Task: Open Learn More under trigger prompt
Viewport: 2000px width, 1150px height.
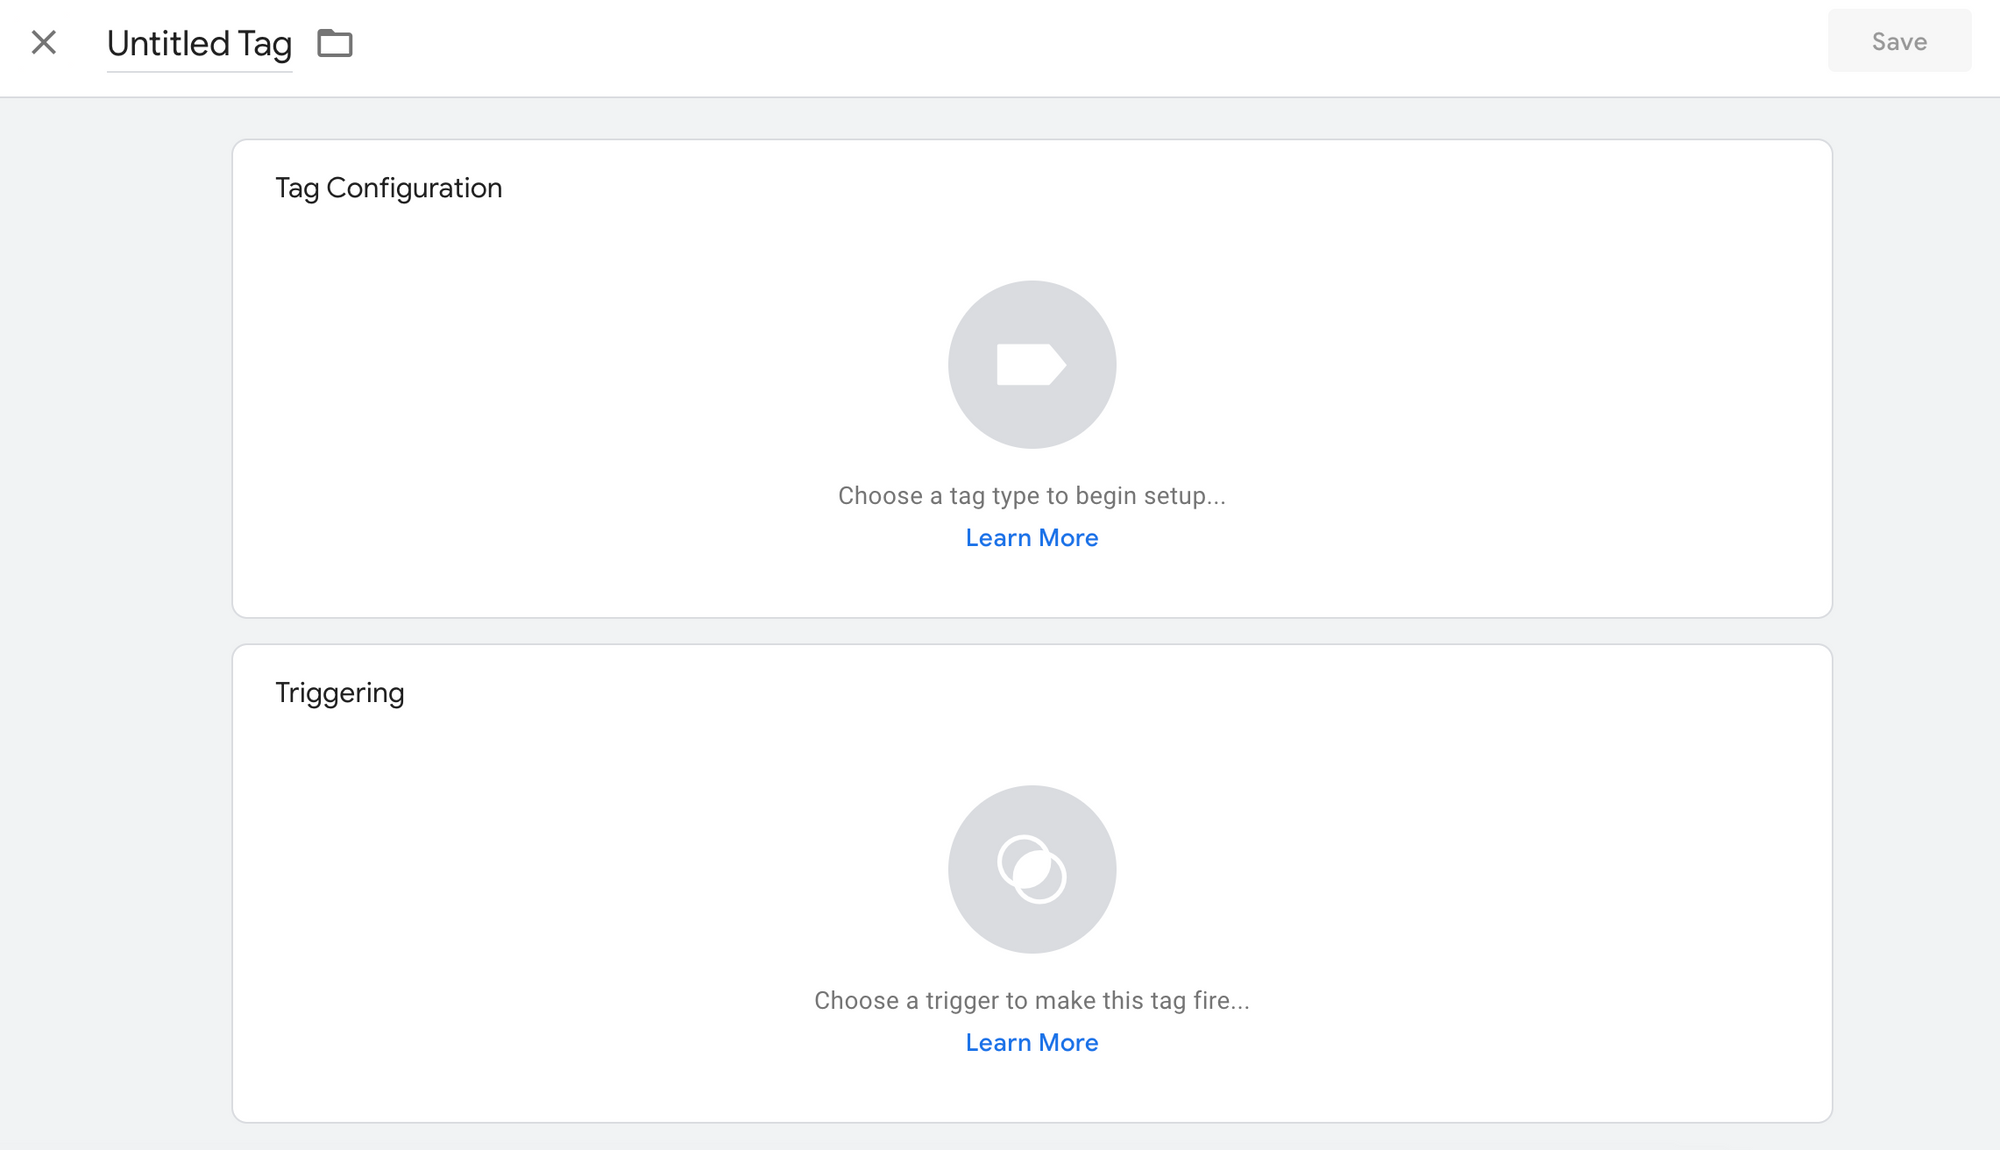Action: point(1032,1043)
